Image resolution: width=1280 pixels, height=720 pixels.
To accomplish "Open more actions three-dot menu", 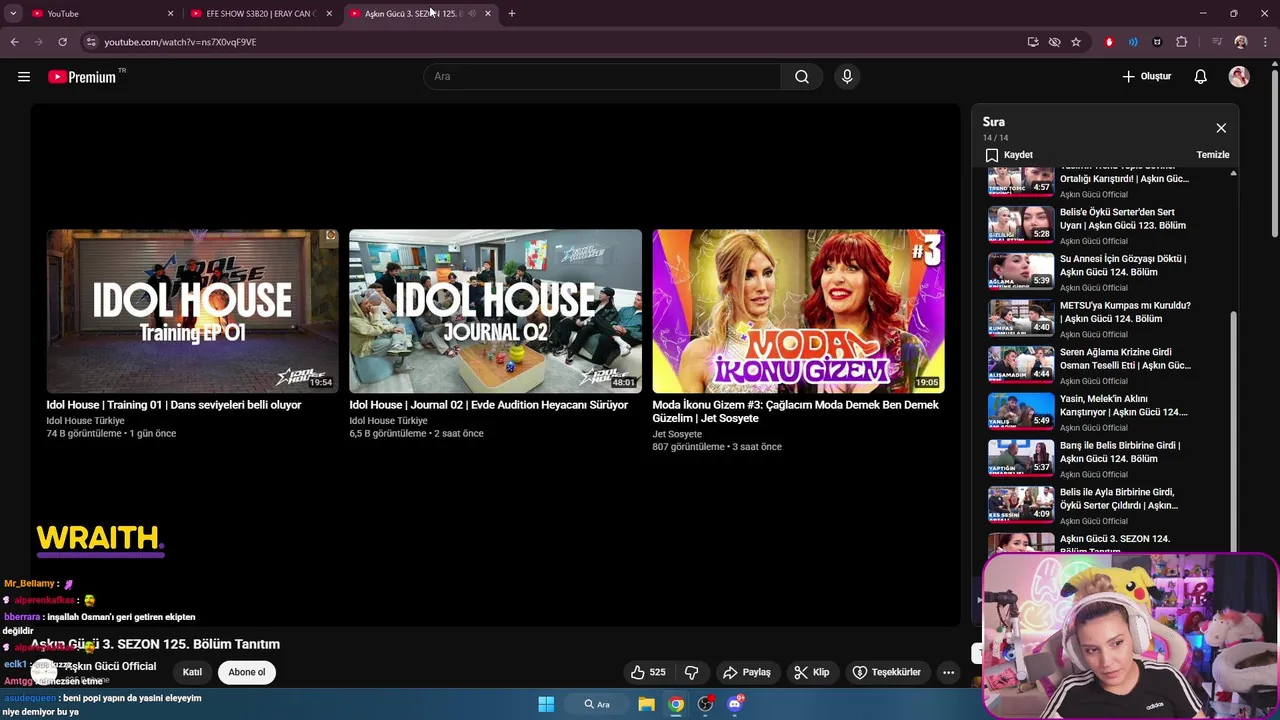I will 948,672.
